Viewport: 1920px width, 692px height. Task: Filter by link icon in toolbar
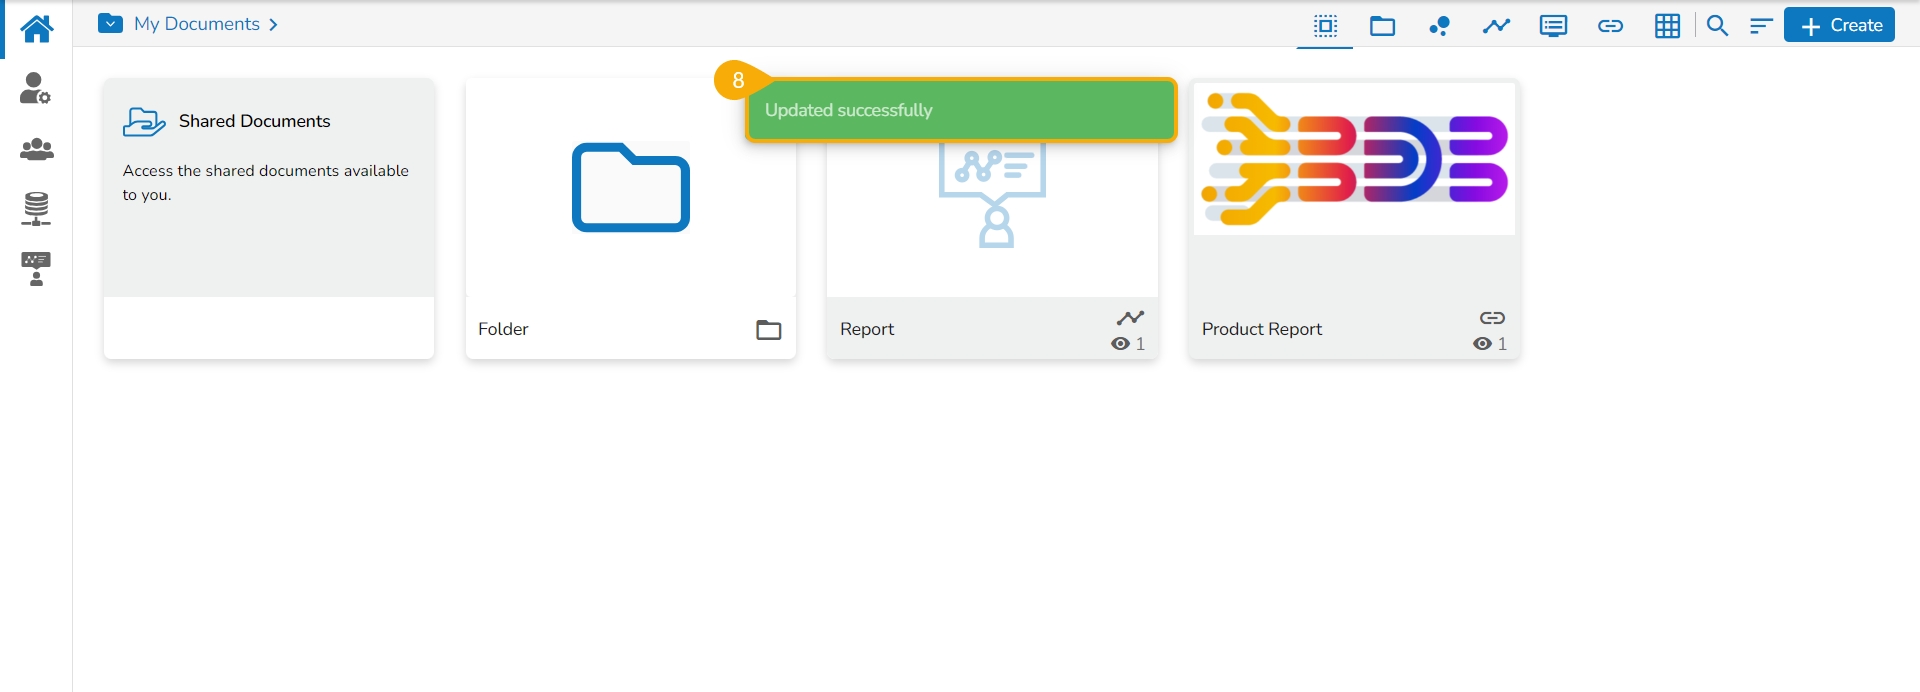tap(1610, 27)
